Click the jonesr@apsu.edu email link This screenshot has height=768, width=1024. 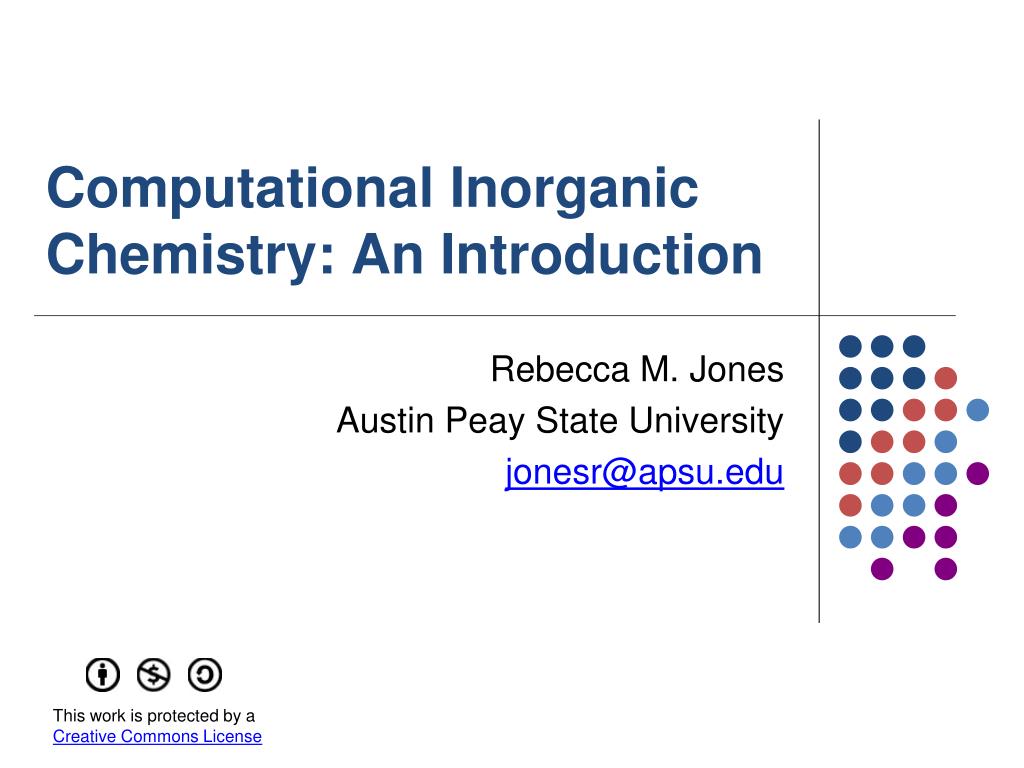(x=644, y=472)
